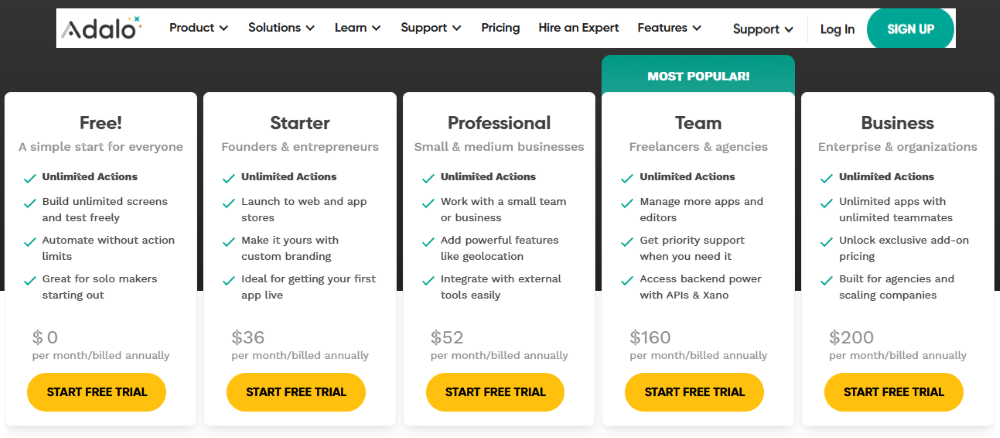Expand the Learn menu chevron
The width and height of the screenshot is (1000, 438).
pos(376,28)
